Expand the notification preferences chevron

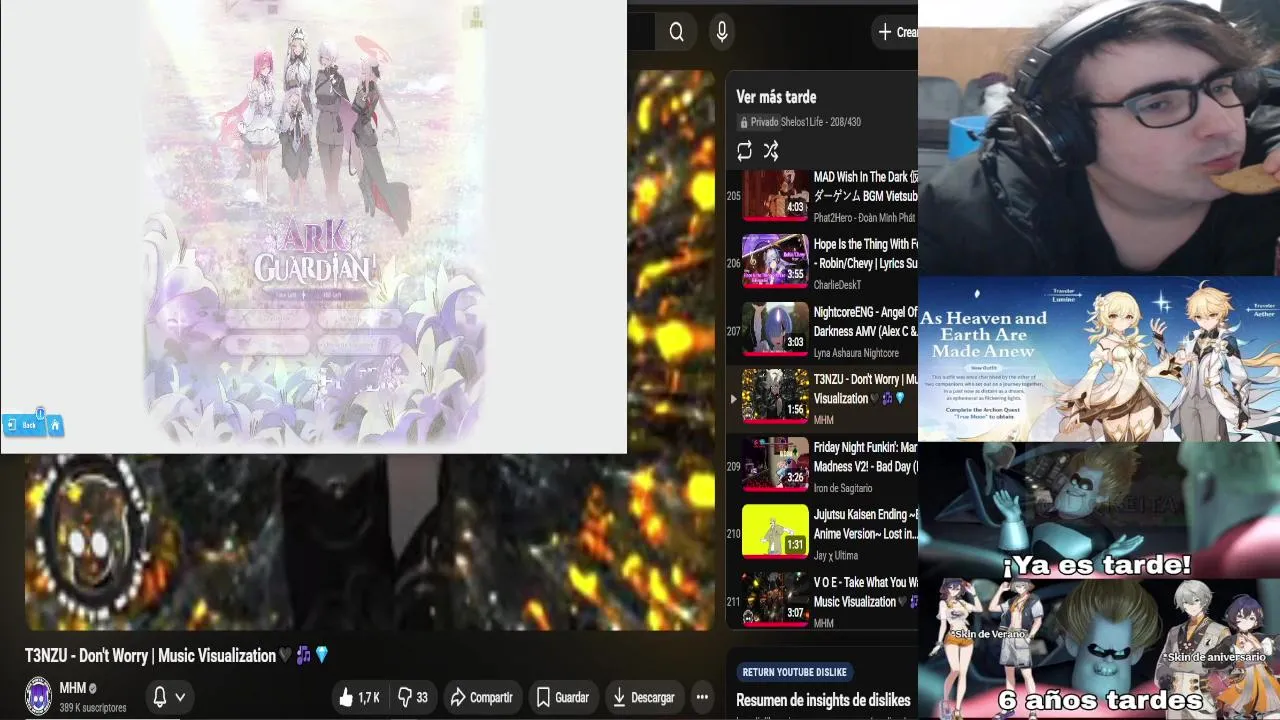click(x=181, y=697)
